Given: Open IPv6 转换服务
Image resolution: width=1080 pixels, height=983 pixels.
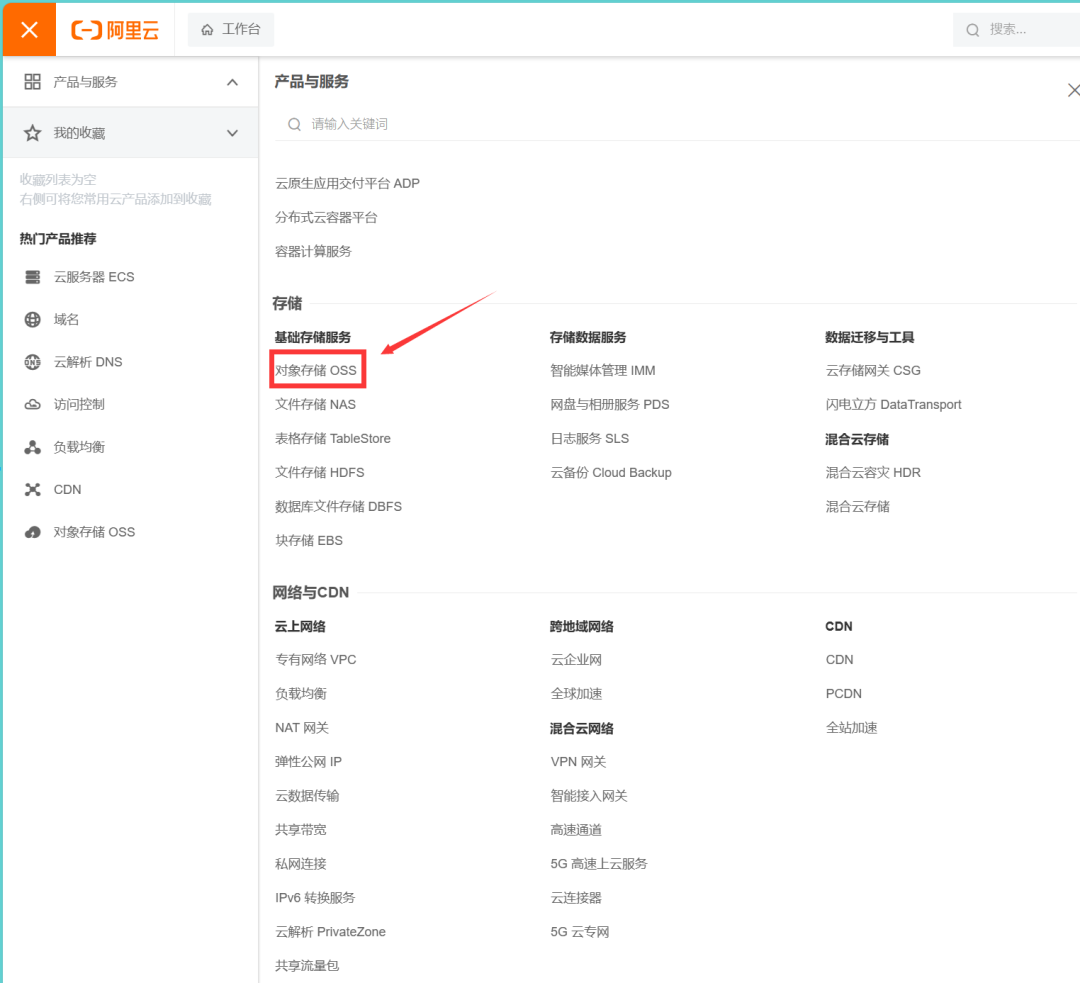Looking at the screenshot, I should pos(315,898).
